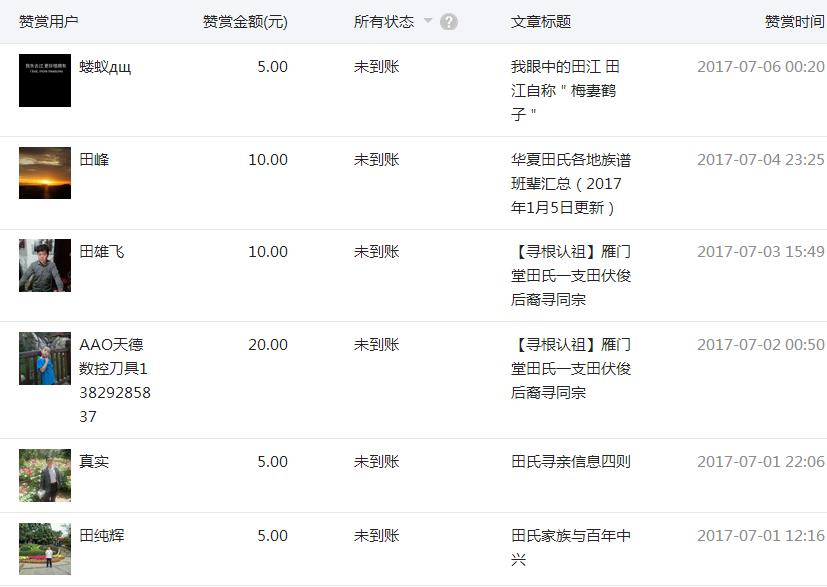
Task: Click the black avatar of 蝼蚁дщ
Action: pyautogui.click(x=45, y=80)
